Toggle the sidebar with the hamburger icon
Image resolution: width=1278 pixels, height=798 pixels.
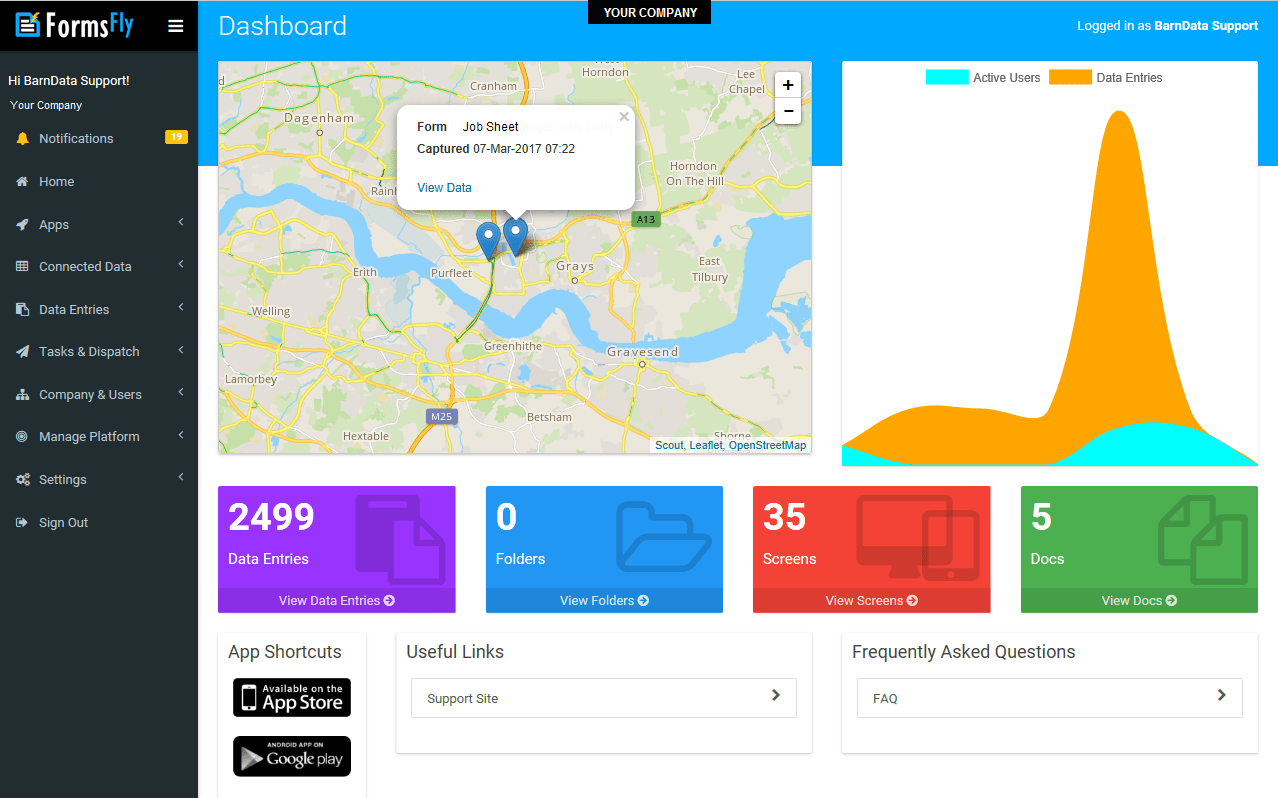[x=176, y=25]
